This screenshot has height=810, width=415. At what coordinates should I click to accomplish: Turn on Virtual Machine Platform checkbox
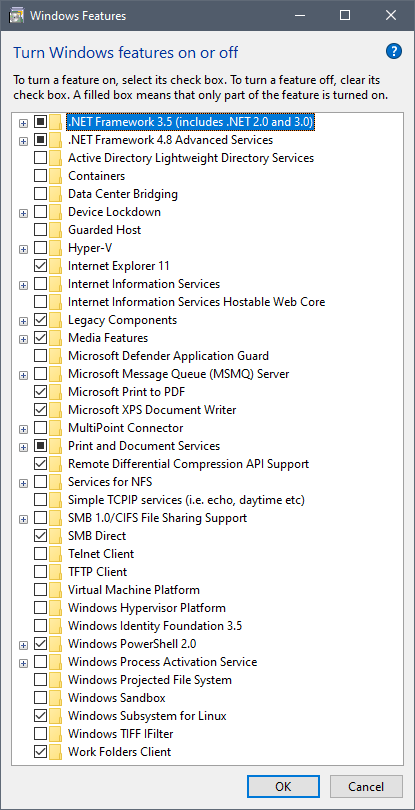click(40, 590)
